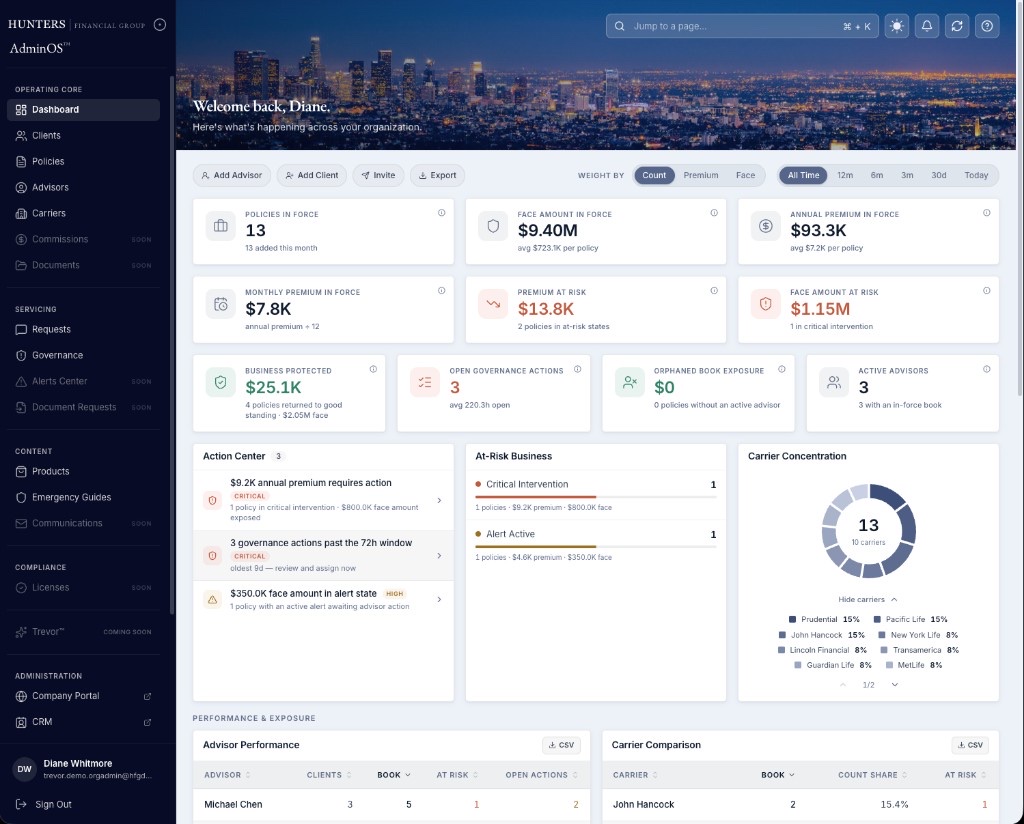
Task: Sort Advisor Performance by Book column
Action: [394, 775]
